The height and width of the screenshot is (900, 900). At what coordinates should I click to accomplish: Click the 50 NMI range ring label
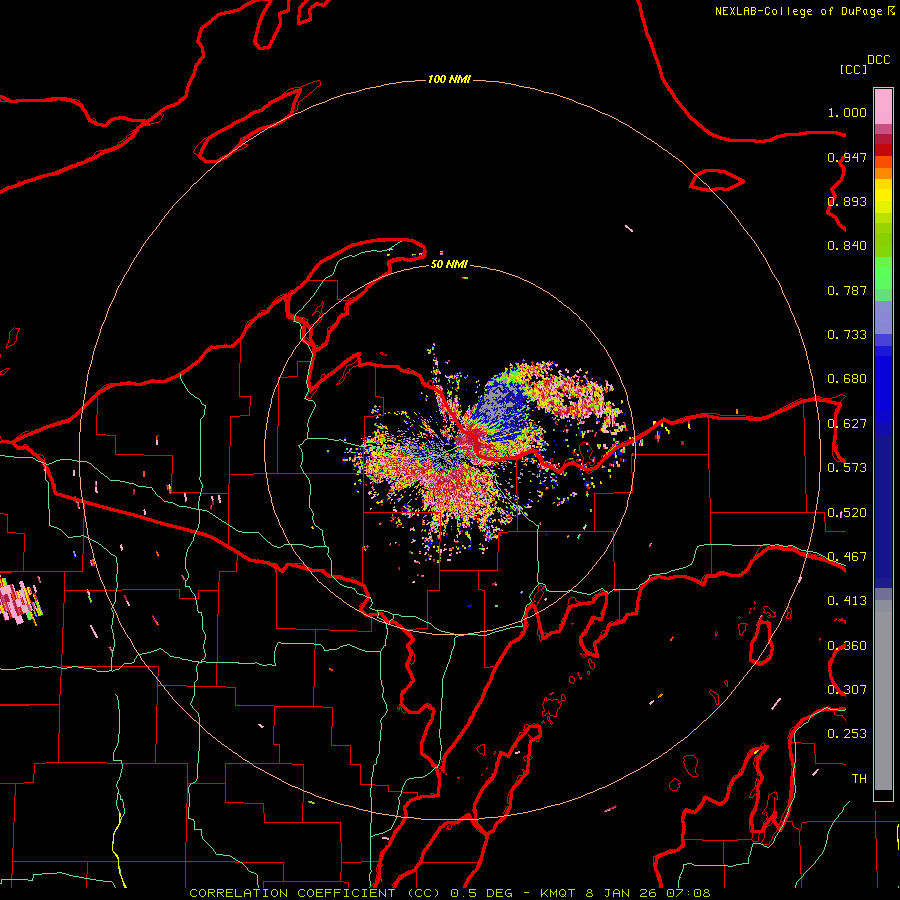449,264
